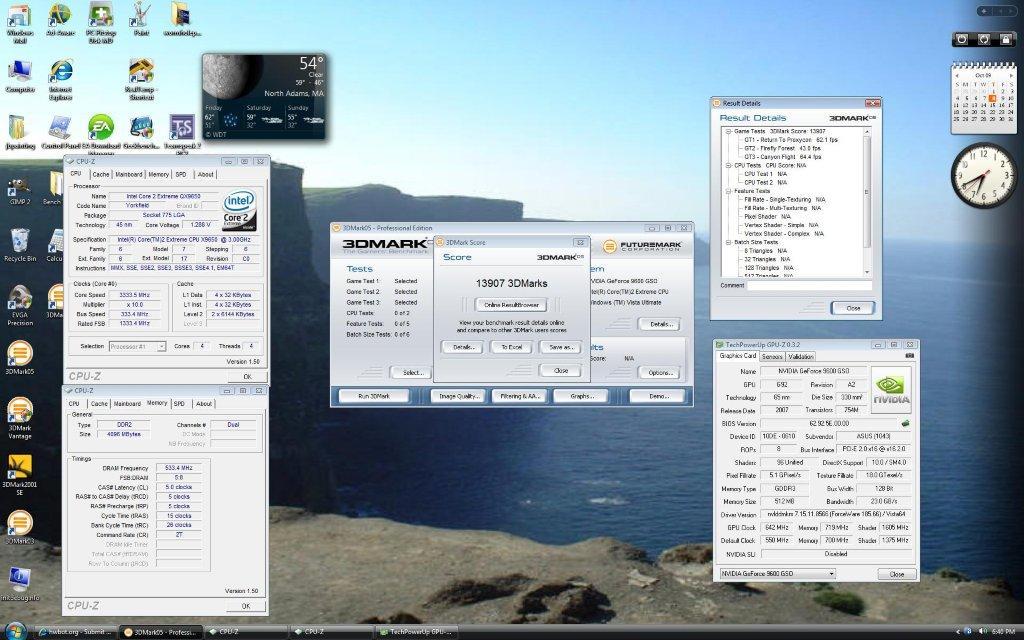The image size is (1024, 640).
Task: Click the BIOS save chip icon in GPU-Z
Action: (x=906, y=423)
